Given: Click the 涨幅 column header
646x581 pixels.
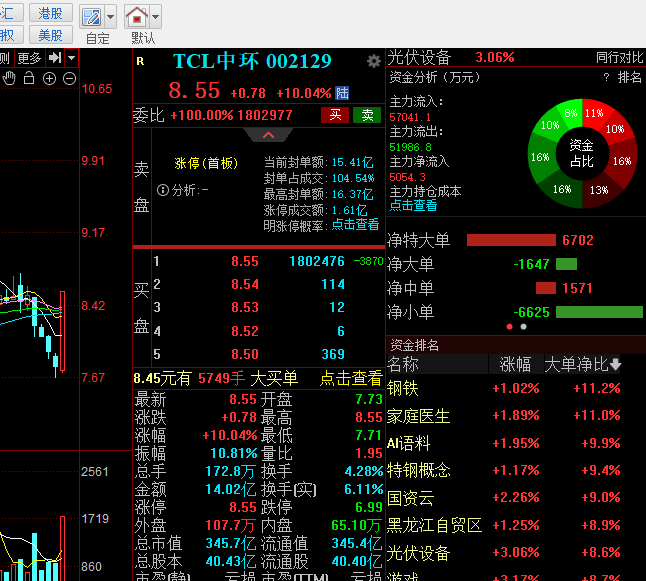Looking at the screenshot, I should point(515,364).
